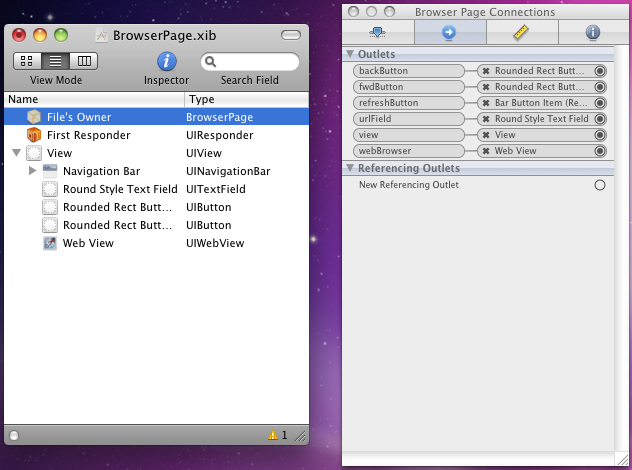Viewport: 632px width, 470px height.
Task: Select the first Rounded Rect Button row
Action: 156,207
